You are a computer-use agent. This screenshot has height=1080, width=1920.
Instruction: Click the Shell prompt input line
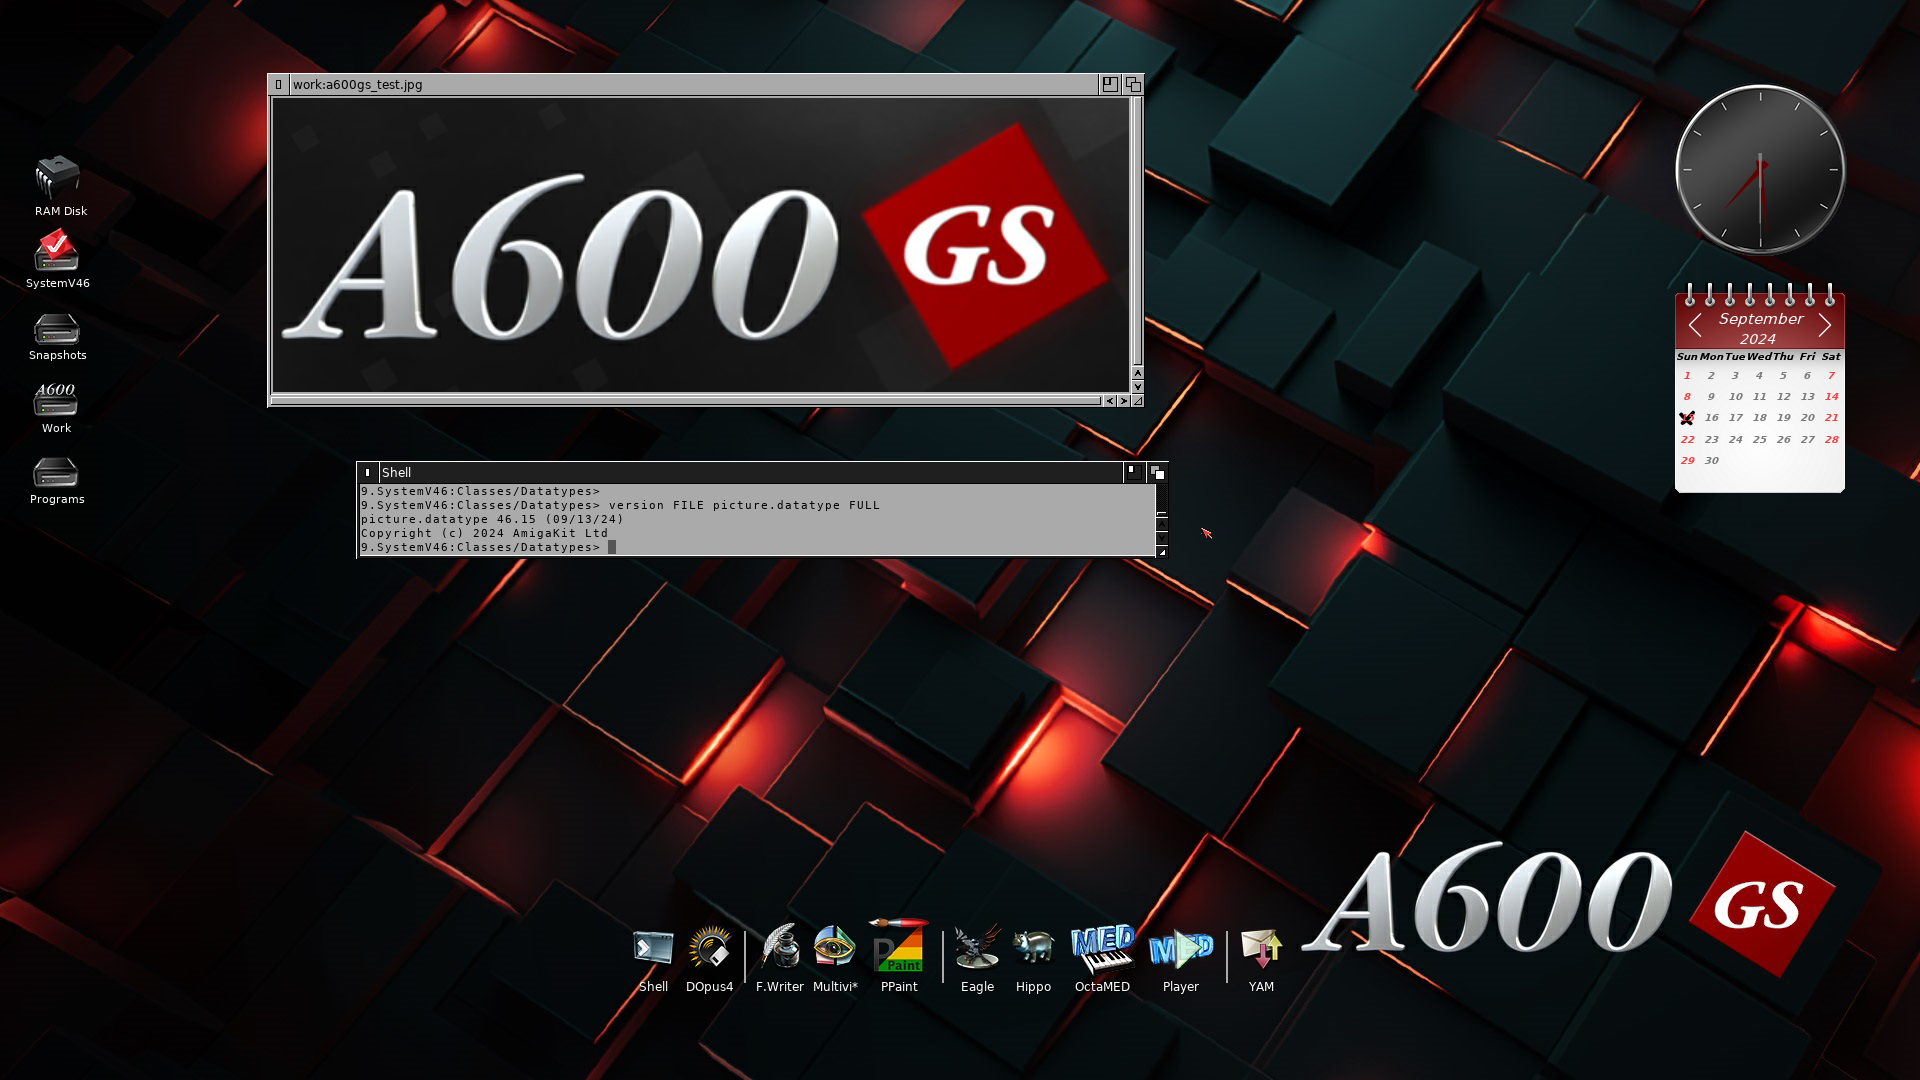(757, 547)
